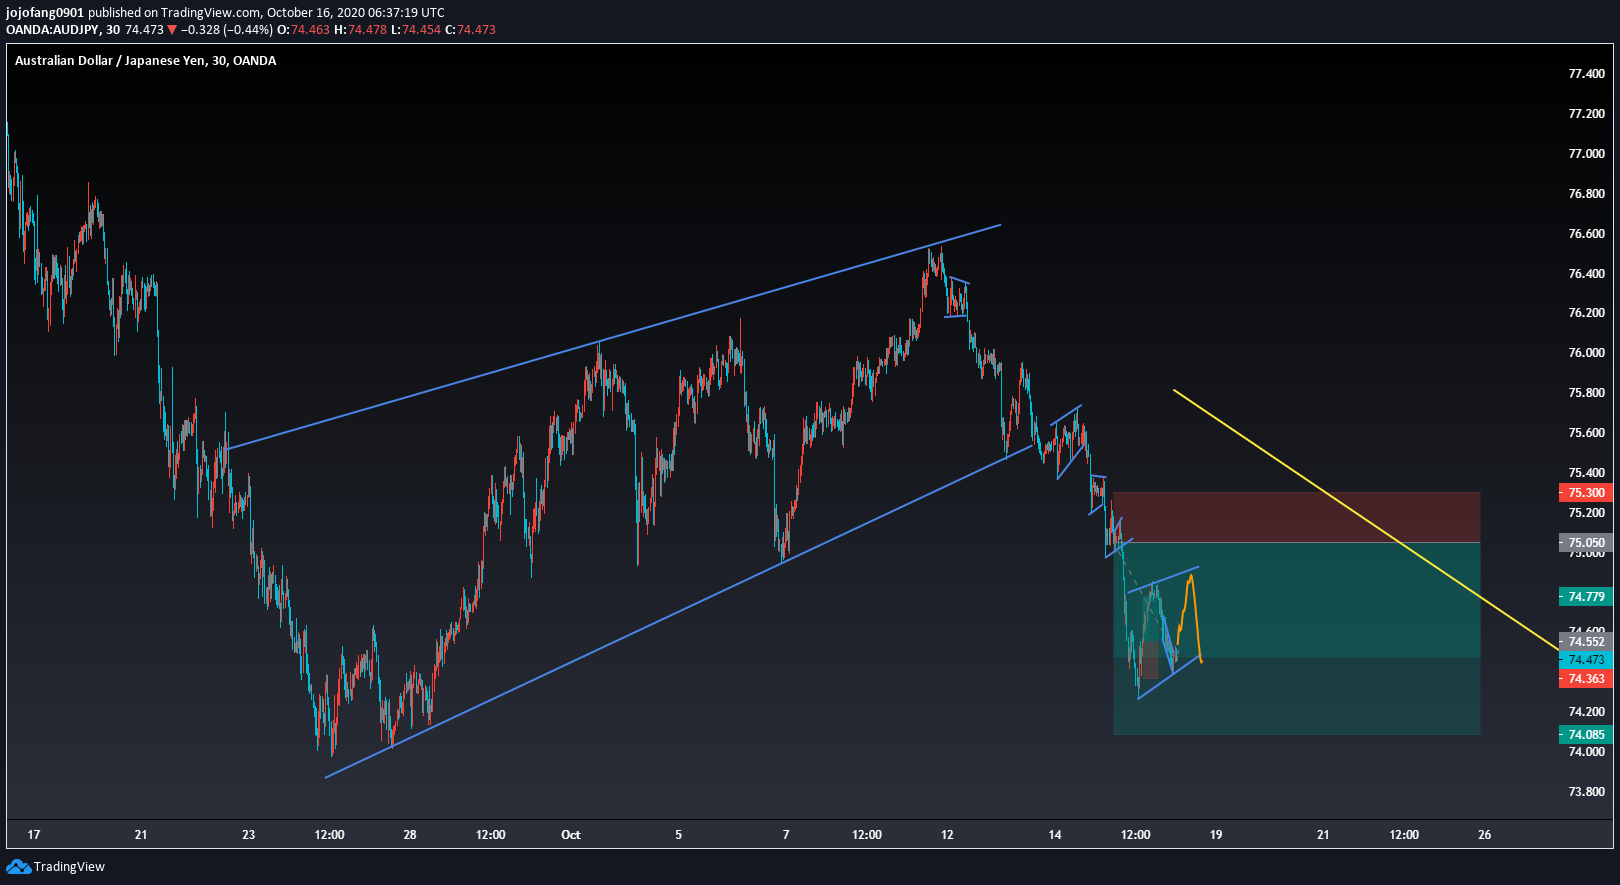
Task: Click the 21 date label near left of time axis
Action: (141, 835)
